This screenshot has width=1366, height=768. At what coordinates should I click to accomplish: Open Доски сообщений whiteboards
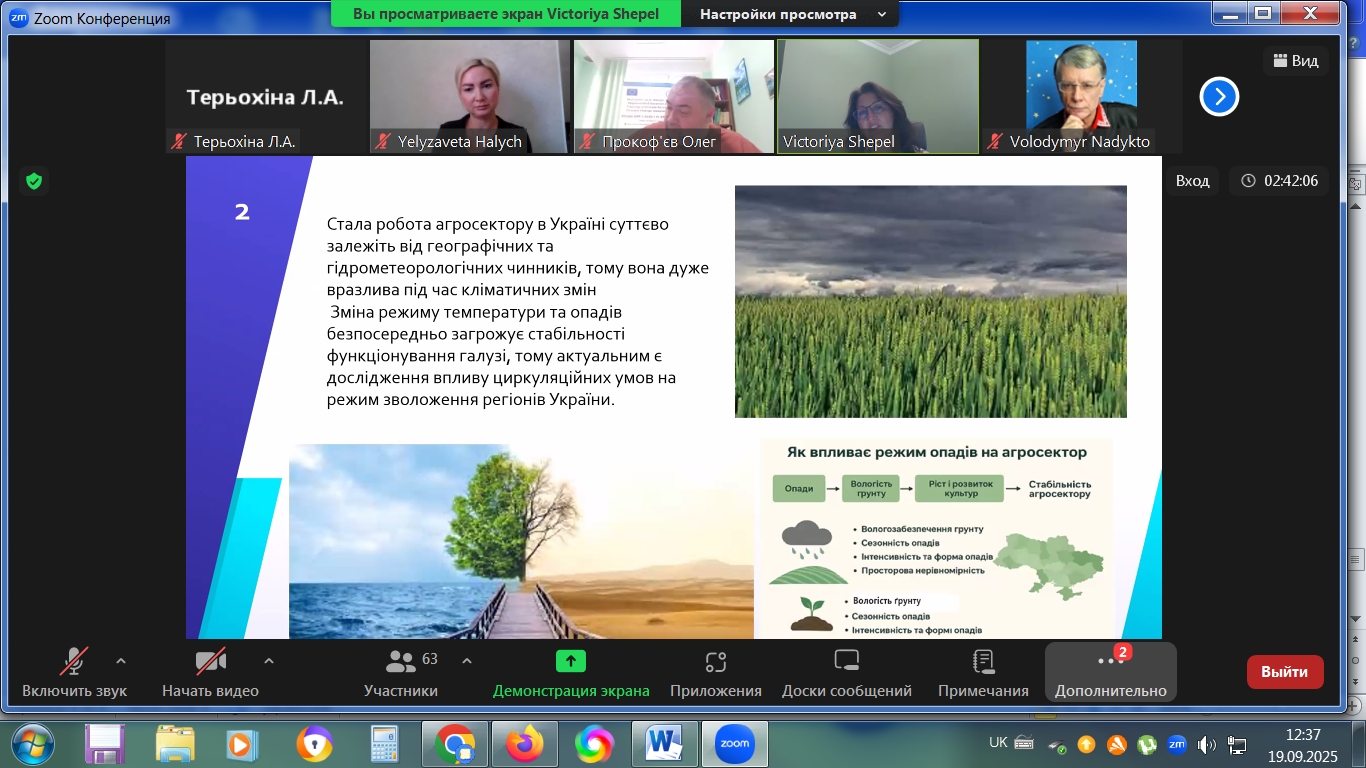pyautogui.click(x=846, y=661)
